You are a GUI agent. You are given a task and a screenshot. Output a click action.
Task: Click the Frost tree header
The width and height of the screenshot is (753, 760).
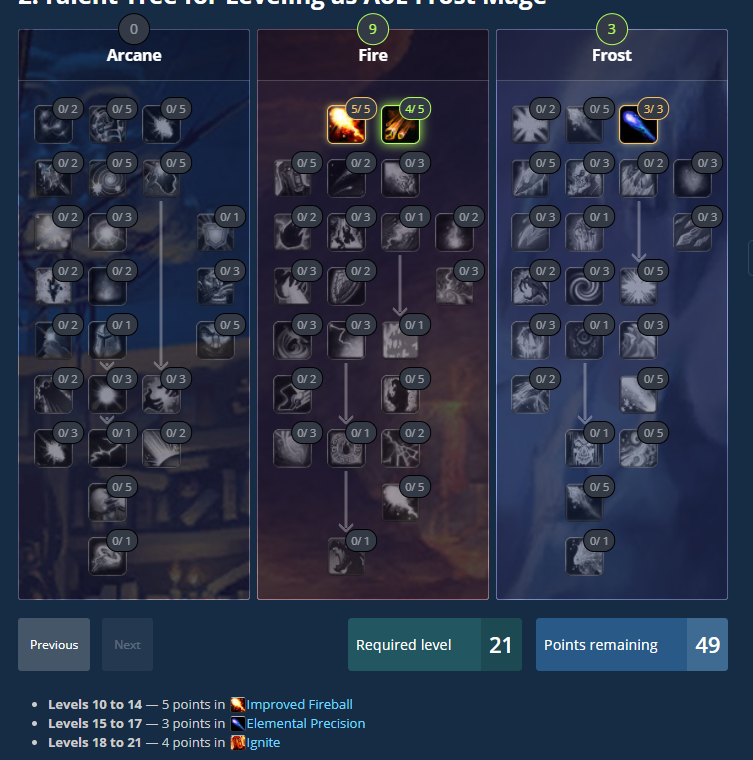click(x=612, y=55)
